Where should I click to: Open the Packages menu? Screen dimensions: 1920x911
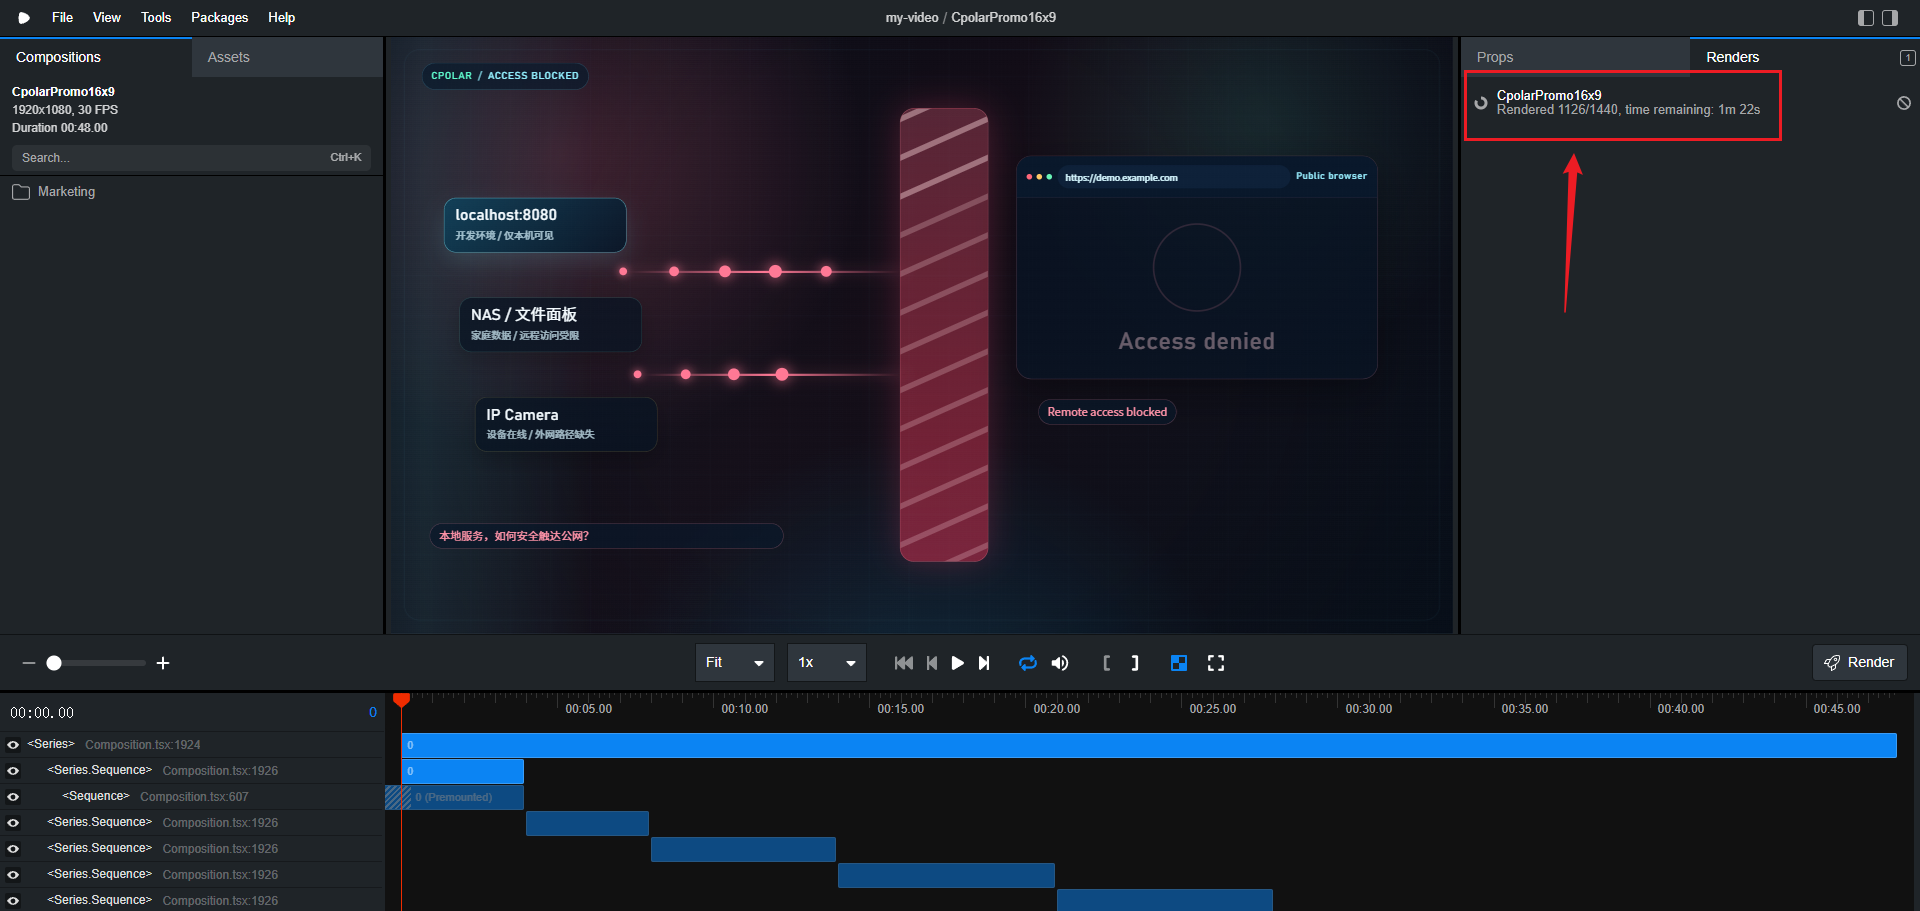[x=219, y=18]
